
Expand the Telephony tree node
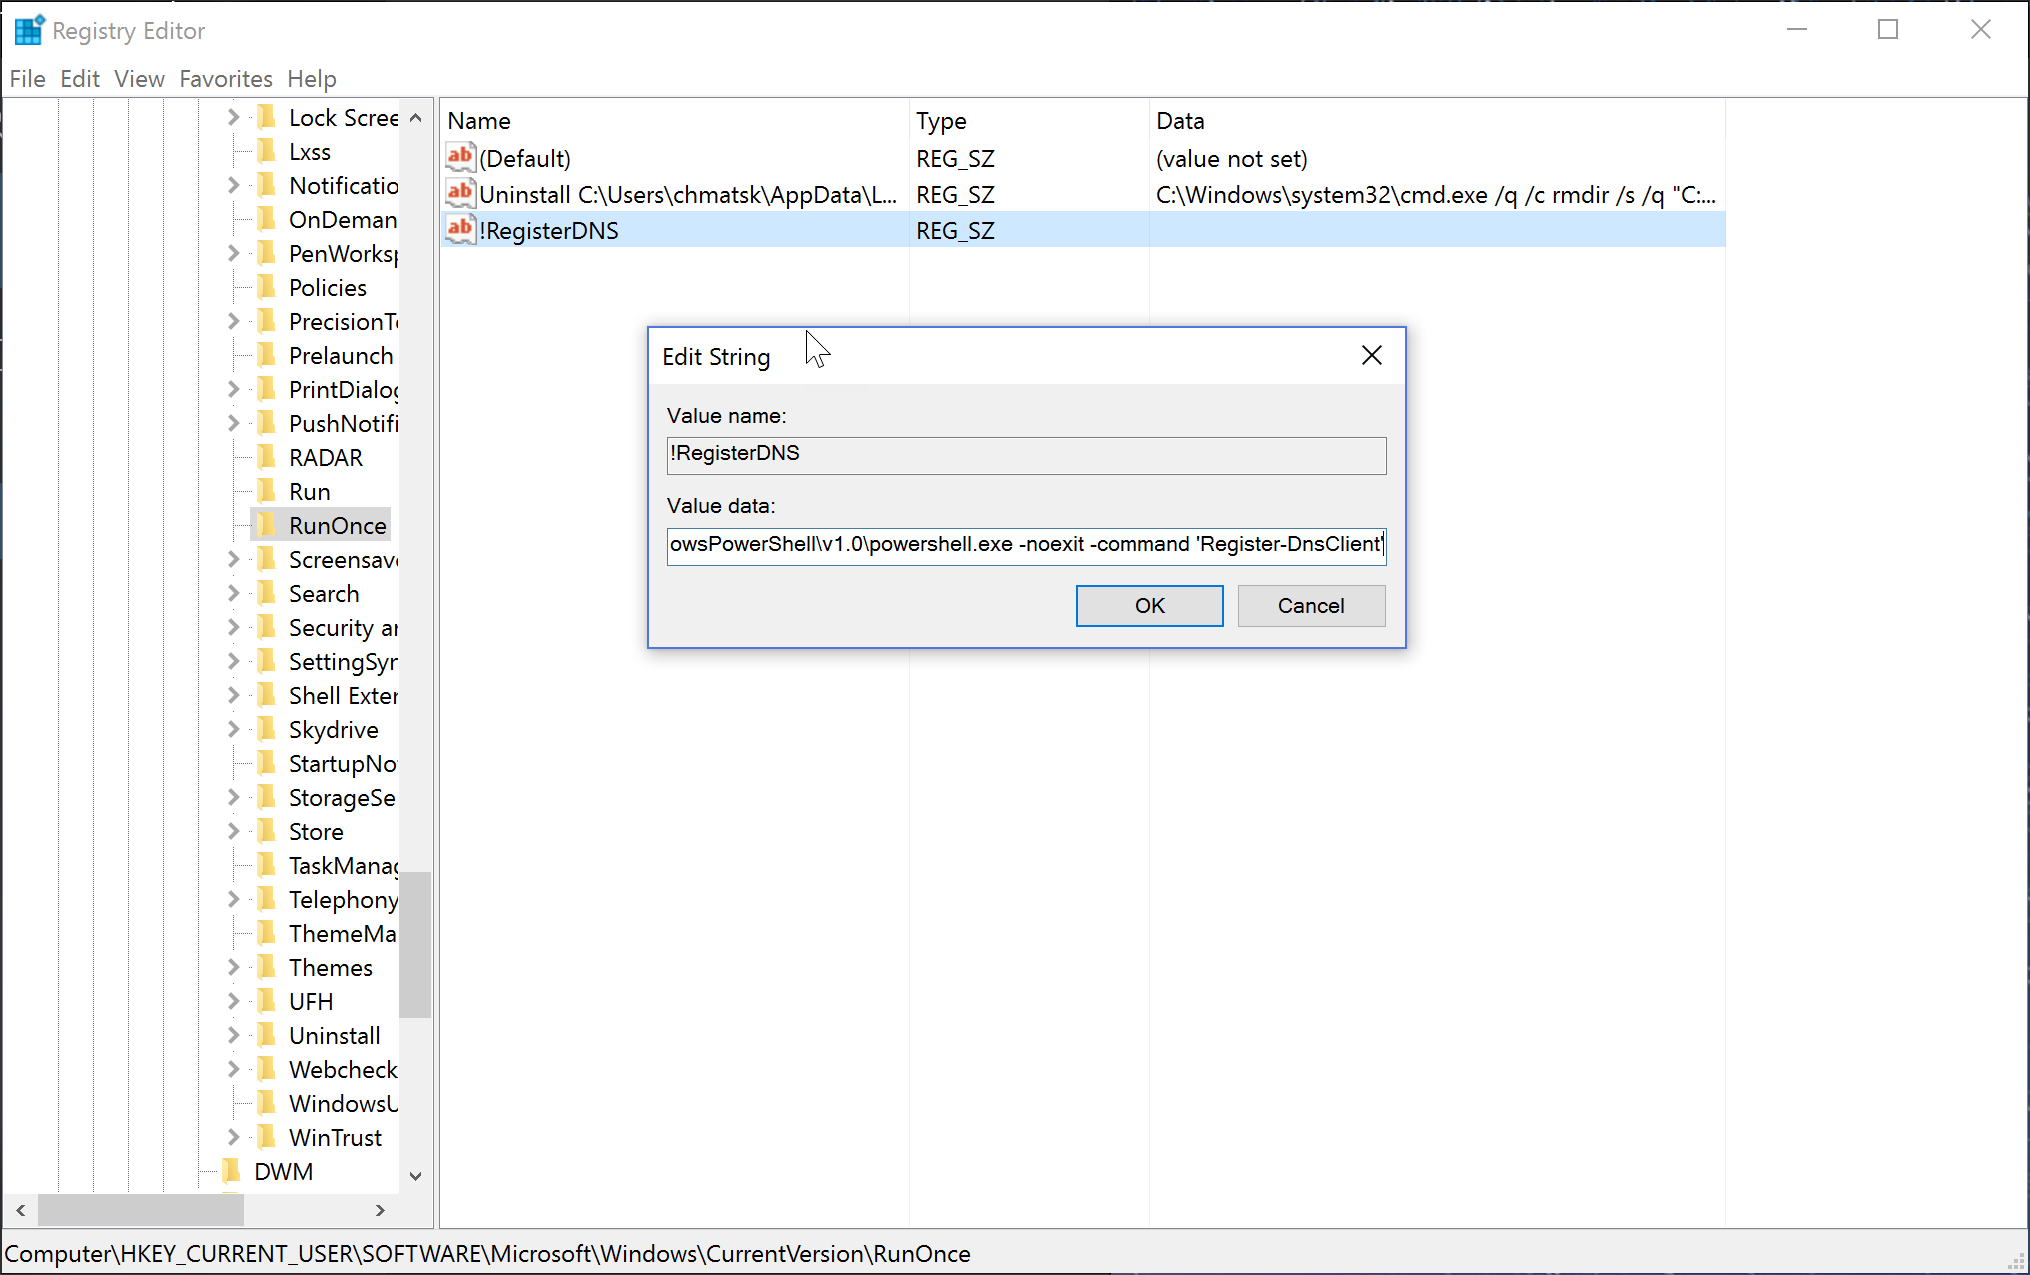(233, 899)
